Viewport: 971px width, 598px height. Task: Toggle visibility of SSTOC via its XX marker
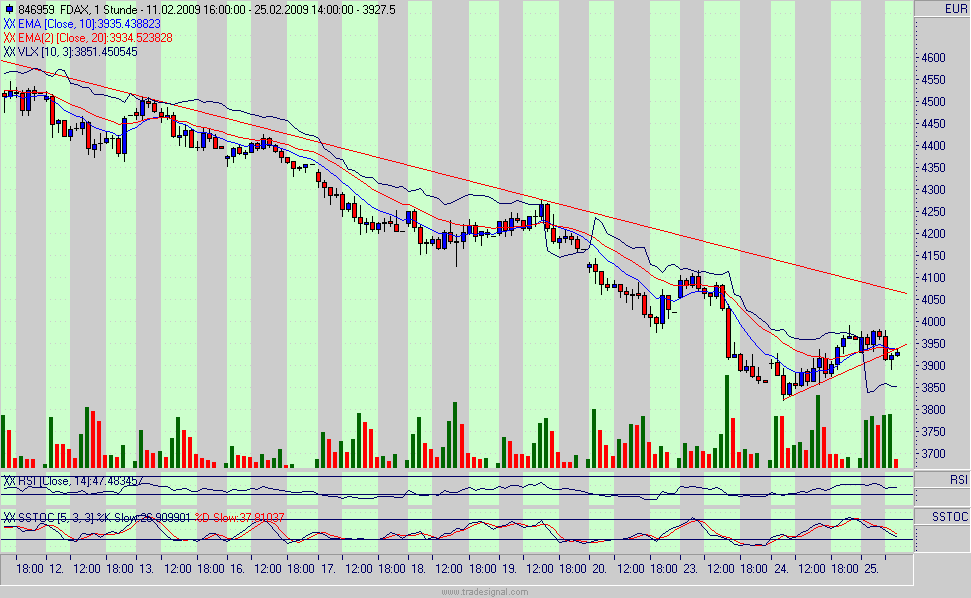[10, 516]
